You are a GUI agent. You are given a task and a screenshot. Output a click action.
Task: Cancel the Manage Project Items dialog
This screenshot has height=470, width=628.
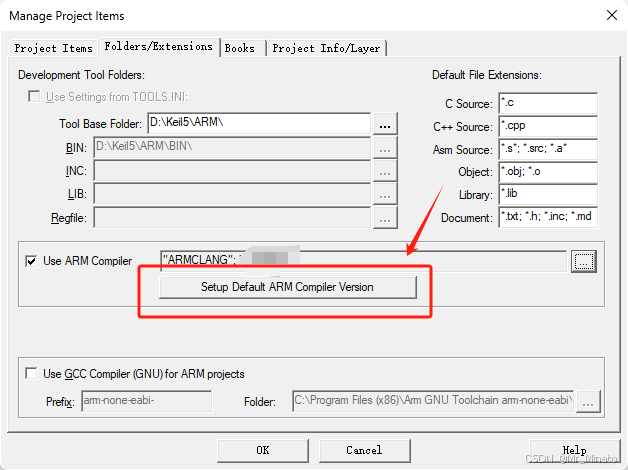click(364, 450)
